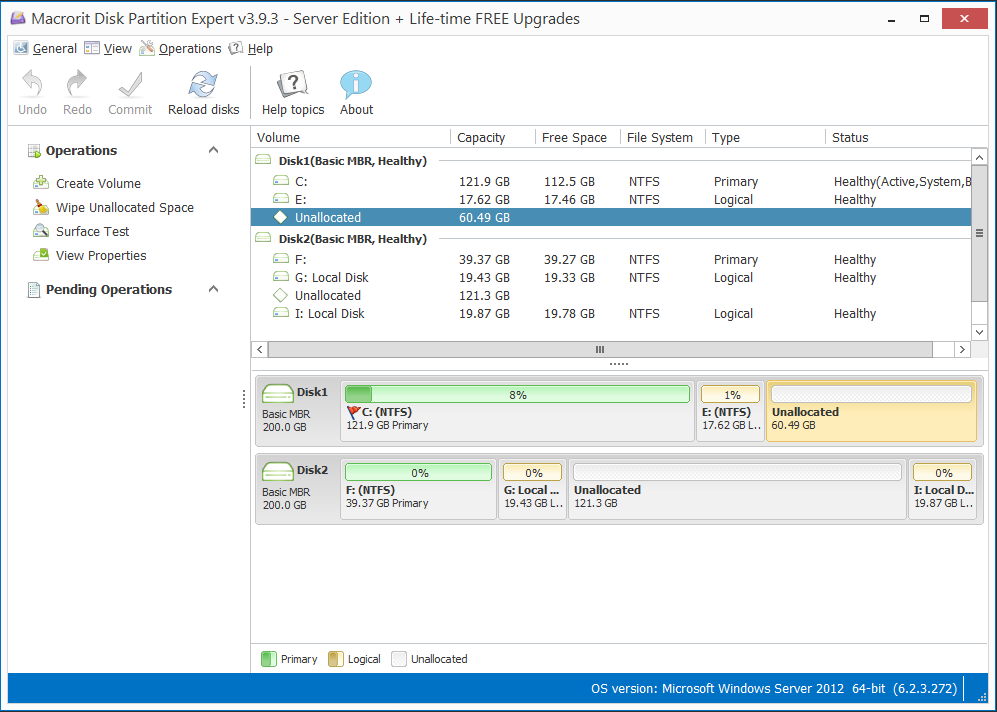Sort by the Capacity column header

[493, 137]
